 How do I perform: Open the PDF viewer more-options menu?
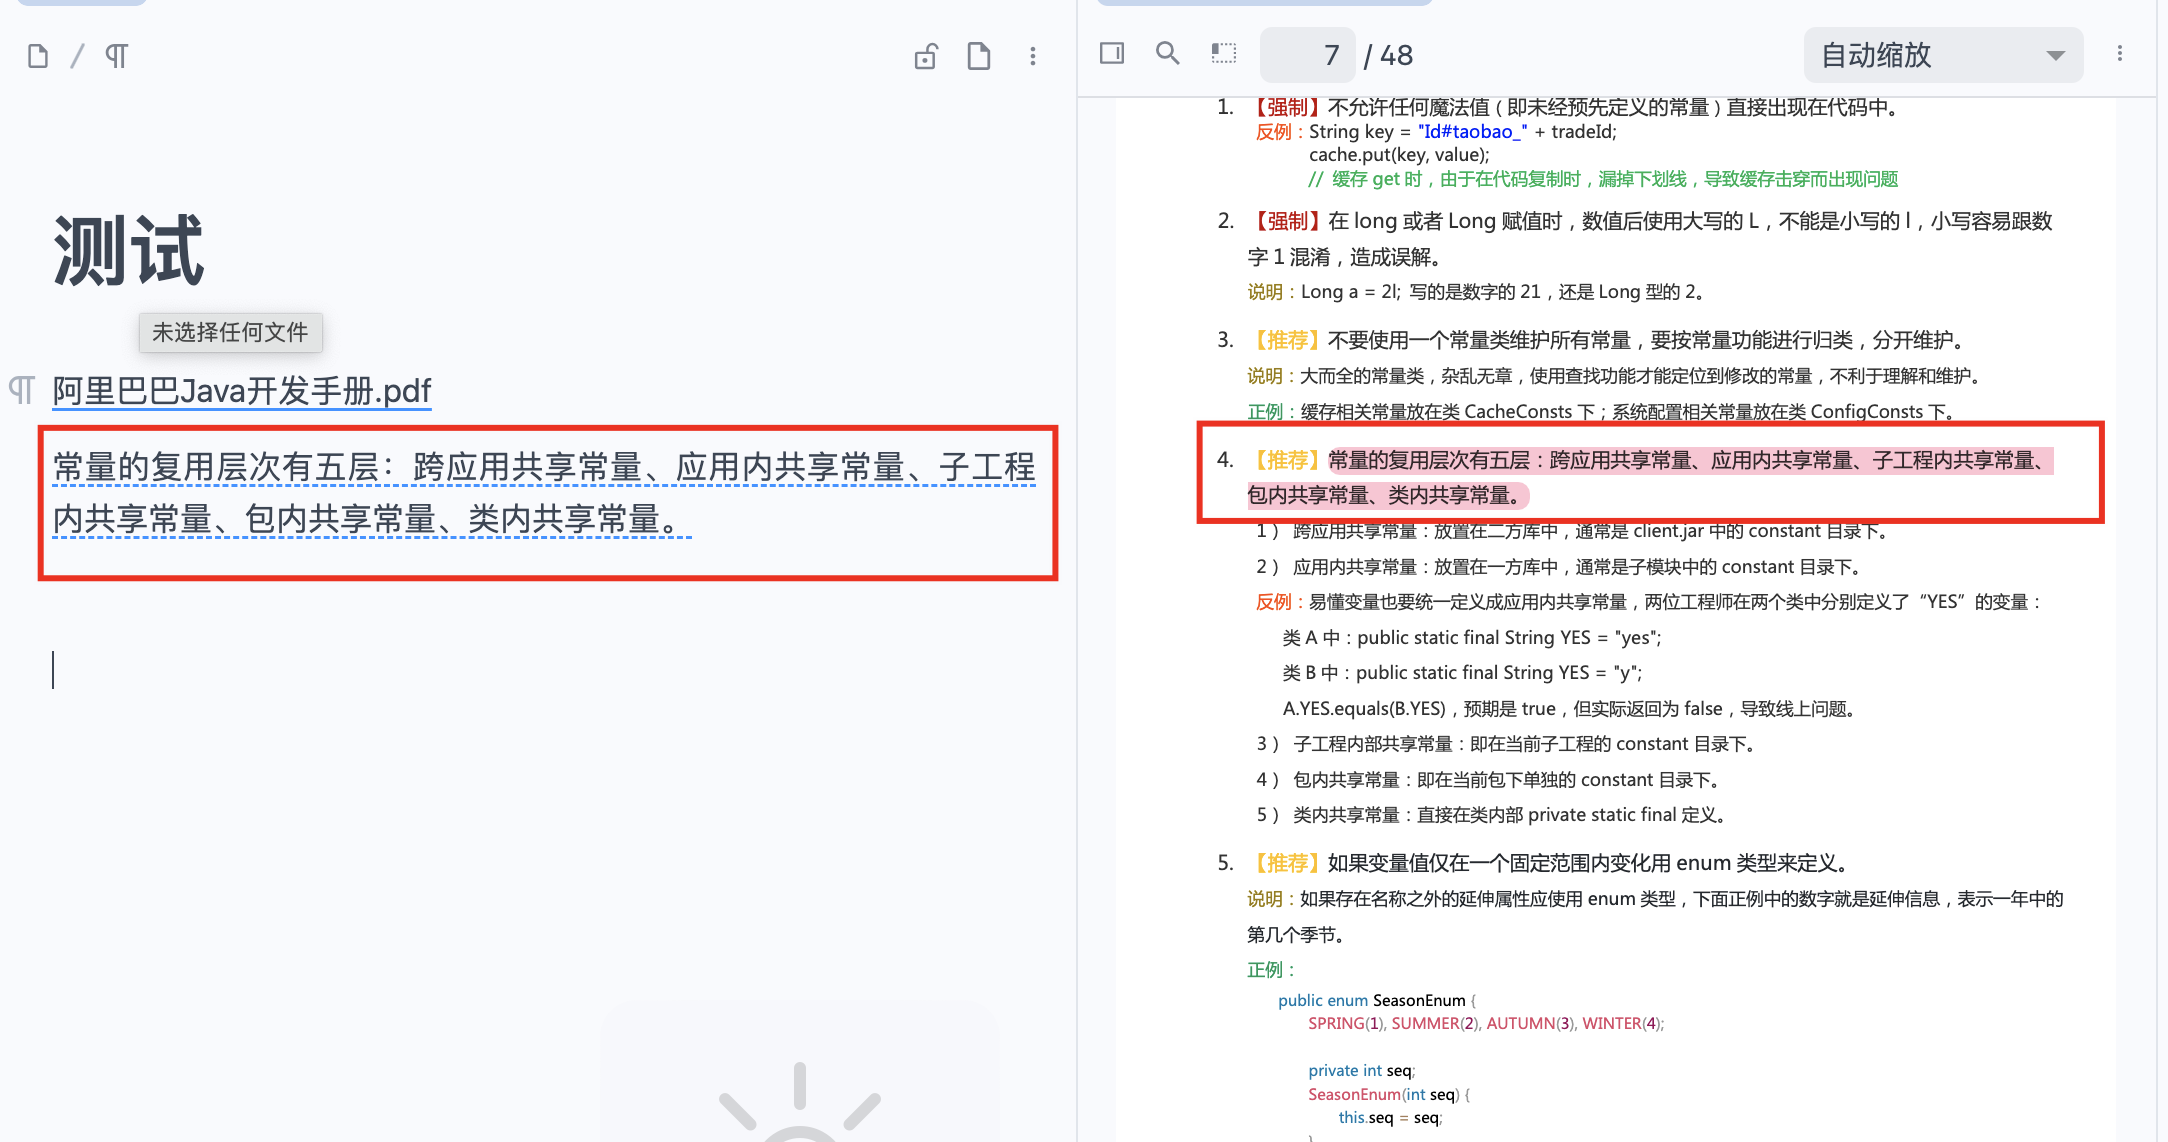2119,54
